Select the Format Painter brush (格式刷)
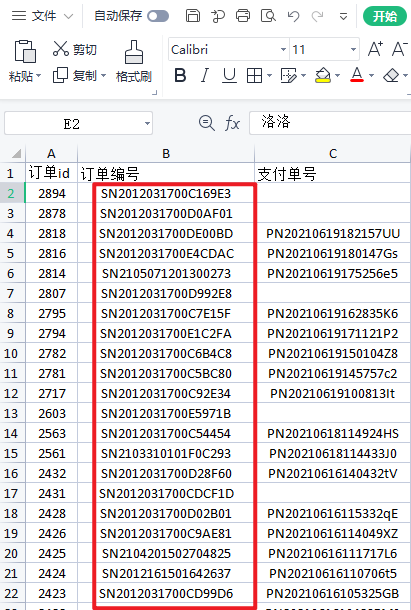The width and height of the screenshot is (411, 610). 133,61
